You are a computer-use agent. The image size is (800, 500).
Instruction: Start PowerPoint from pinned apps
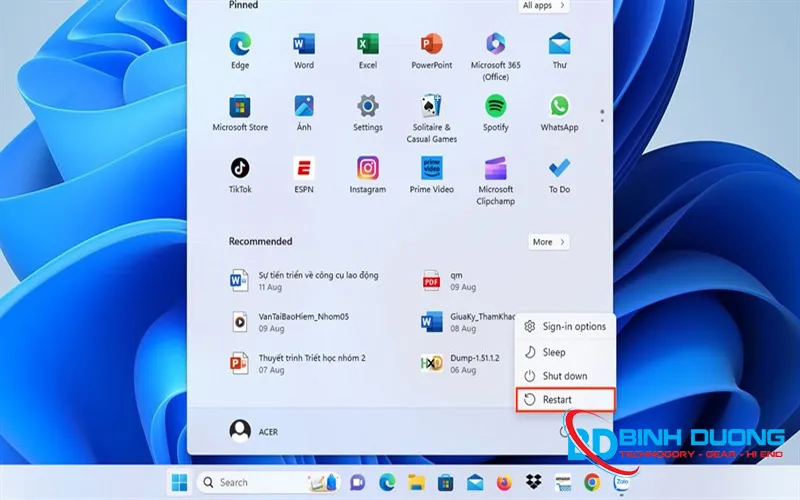click(x=432, y=50)
